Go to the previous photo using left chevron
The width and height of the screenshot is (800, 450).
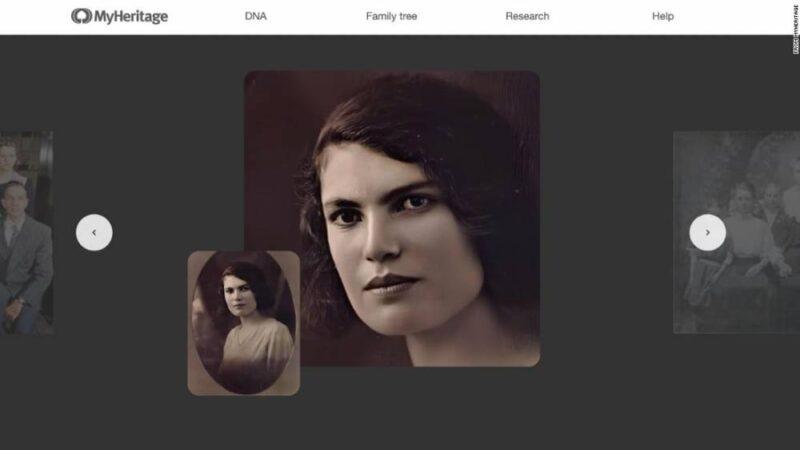pos(94,233)
